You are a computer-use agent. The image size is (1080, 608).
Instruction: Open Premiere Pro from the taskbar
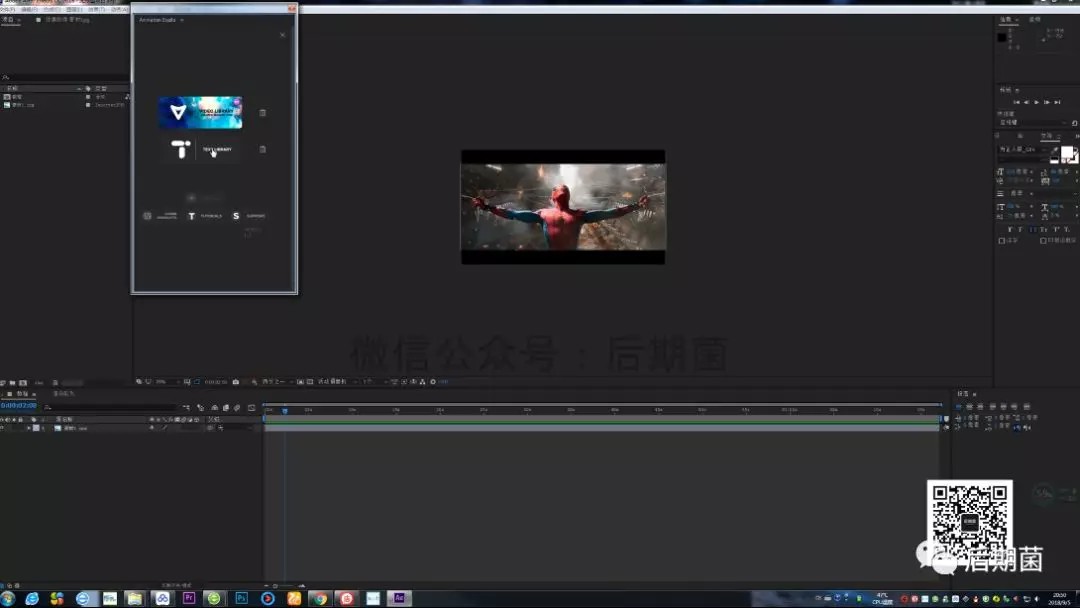coord(189,598)
